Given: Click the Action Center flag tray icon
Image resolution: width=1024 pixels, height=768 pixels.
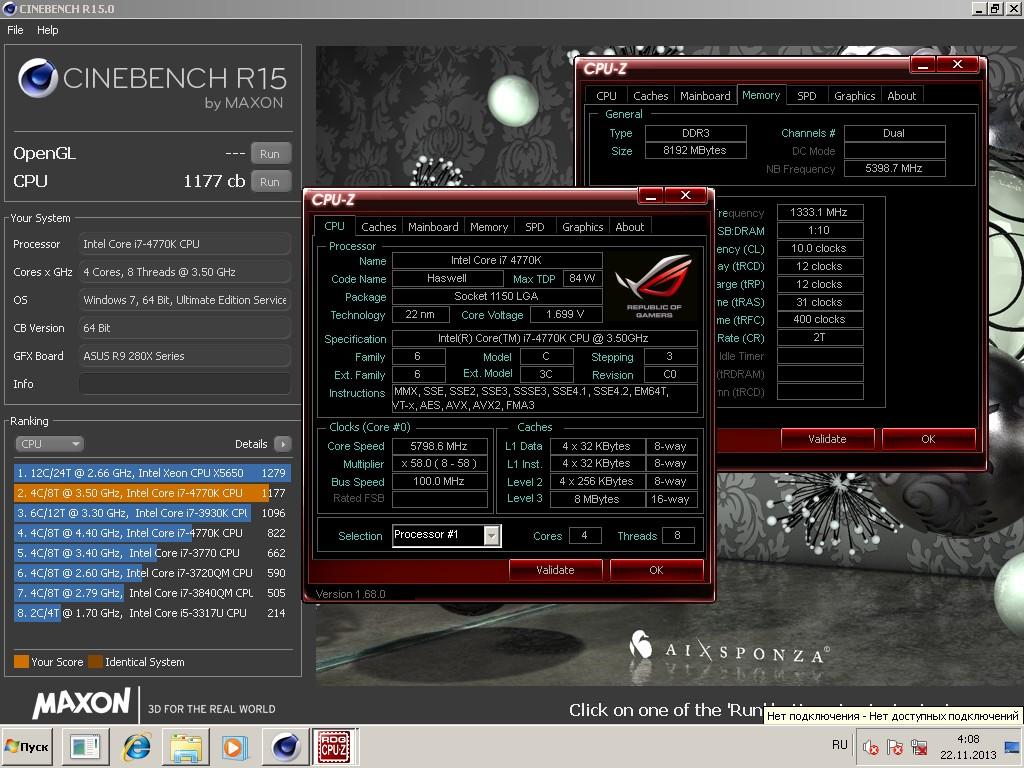Looking at the screenshot, I should pos(895,747).
